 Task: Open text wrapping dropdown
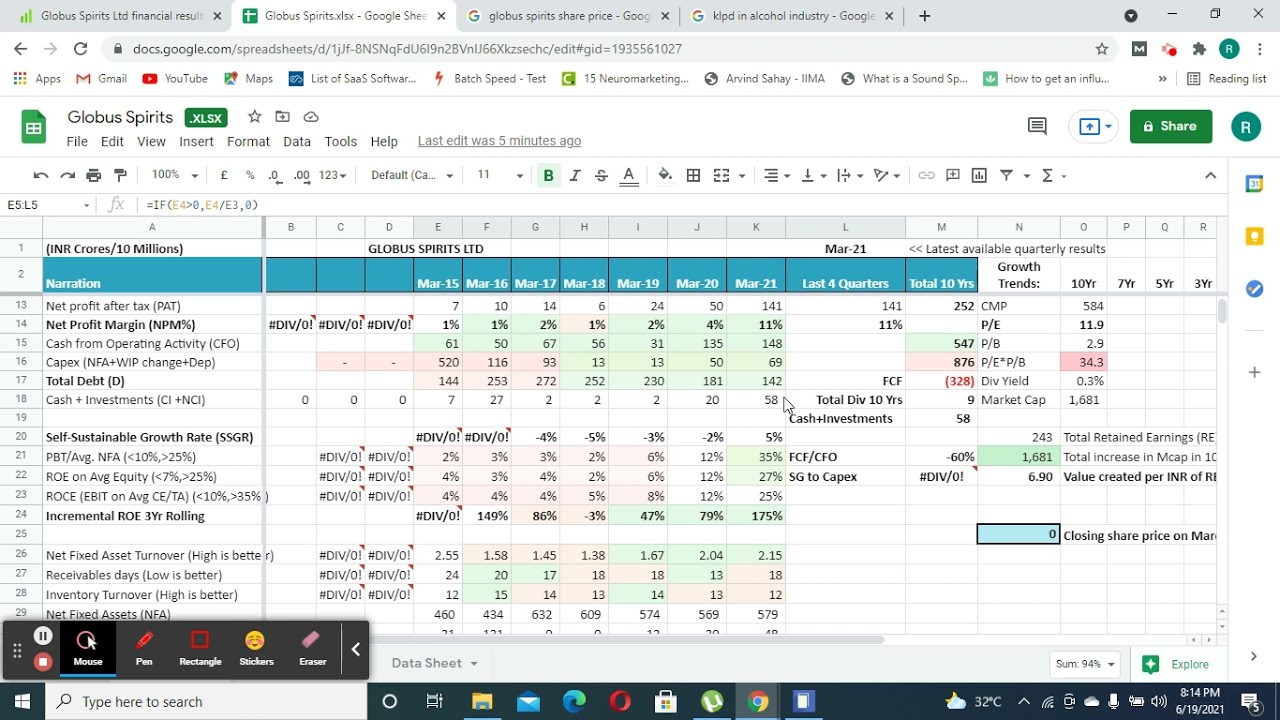point(849,175)
